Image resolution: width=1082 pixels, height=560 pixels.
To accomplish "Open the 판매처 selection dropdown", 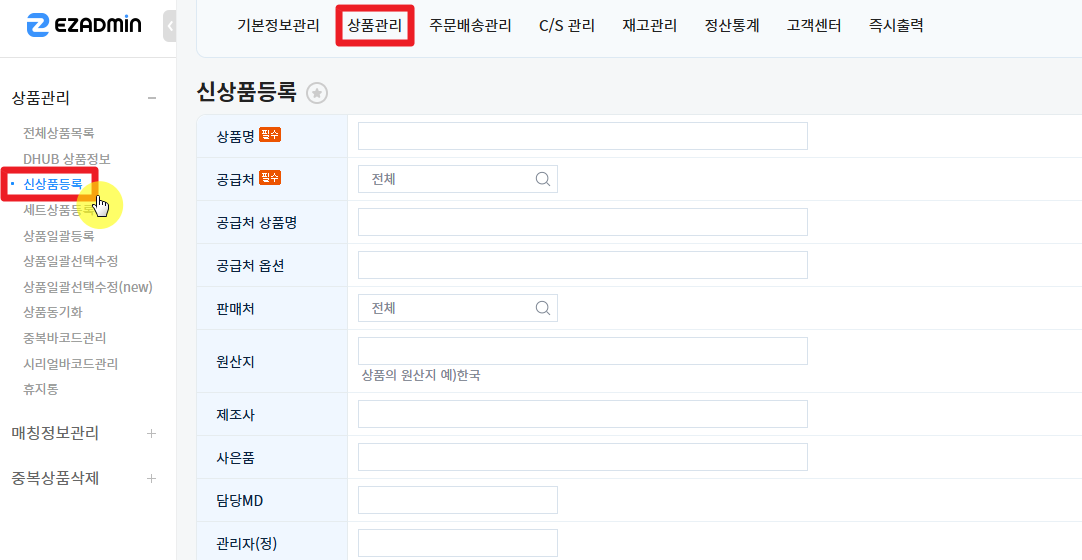I will [x=450, y=308].
